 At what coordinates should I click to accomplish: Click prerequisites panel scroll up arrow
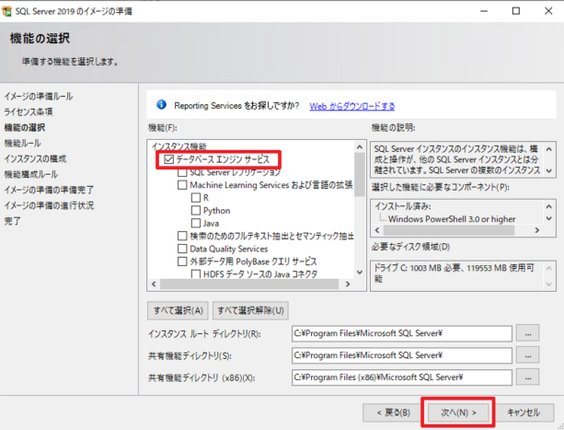[x=549, y=207]
